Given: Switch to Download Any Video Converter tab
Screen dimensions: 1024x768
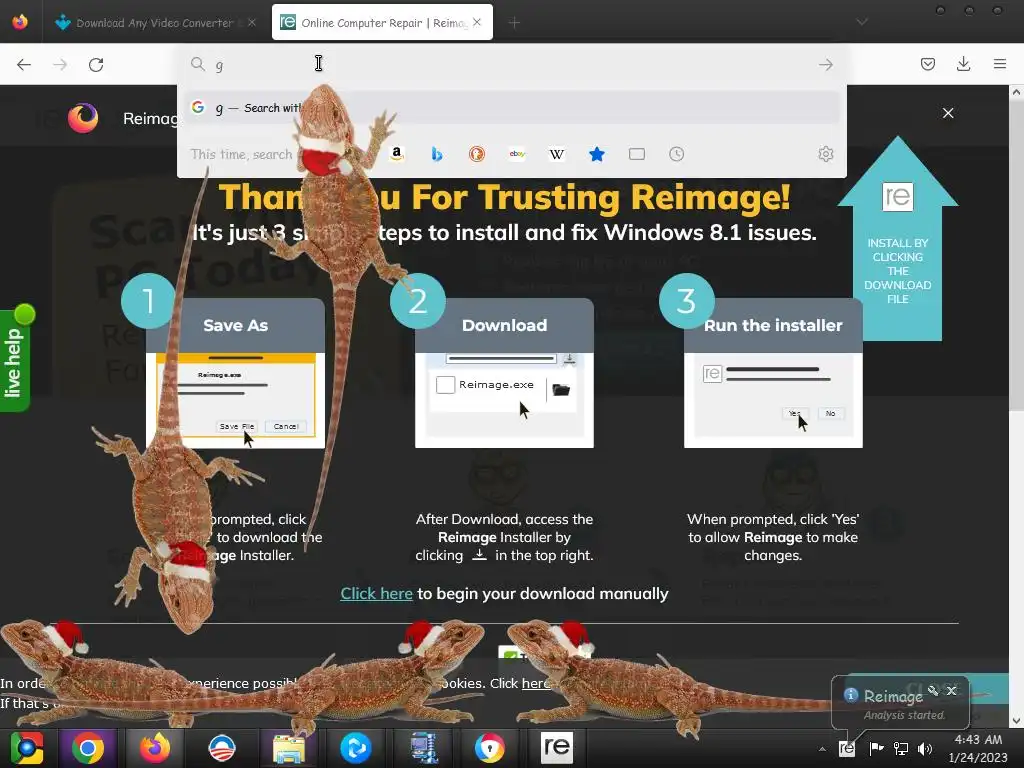Looking at the screenshot, I should tap(155, 23).
